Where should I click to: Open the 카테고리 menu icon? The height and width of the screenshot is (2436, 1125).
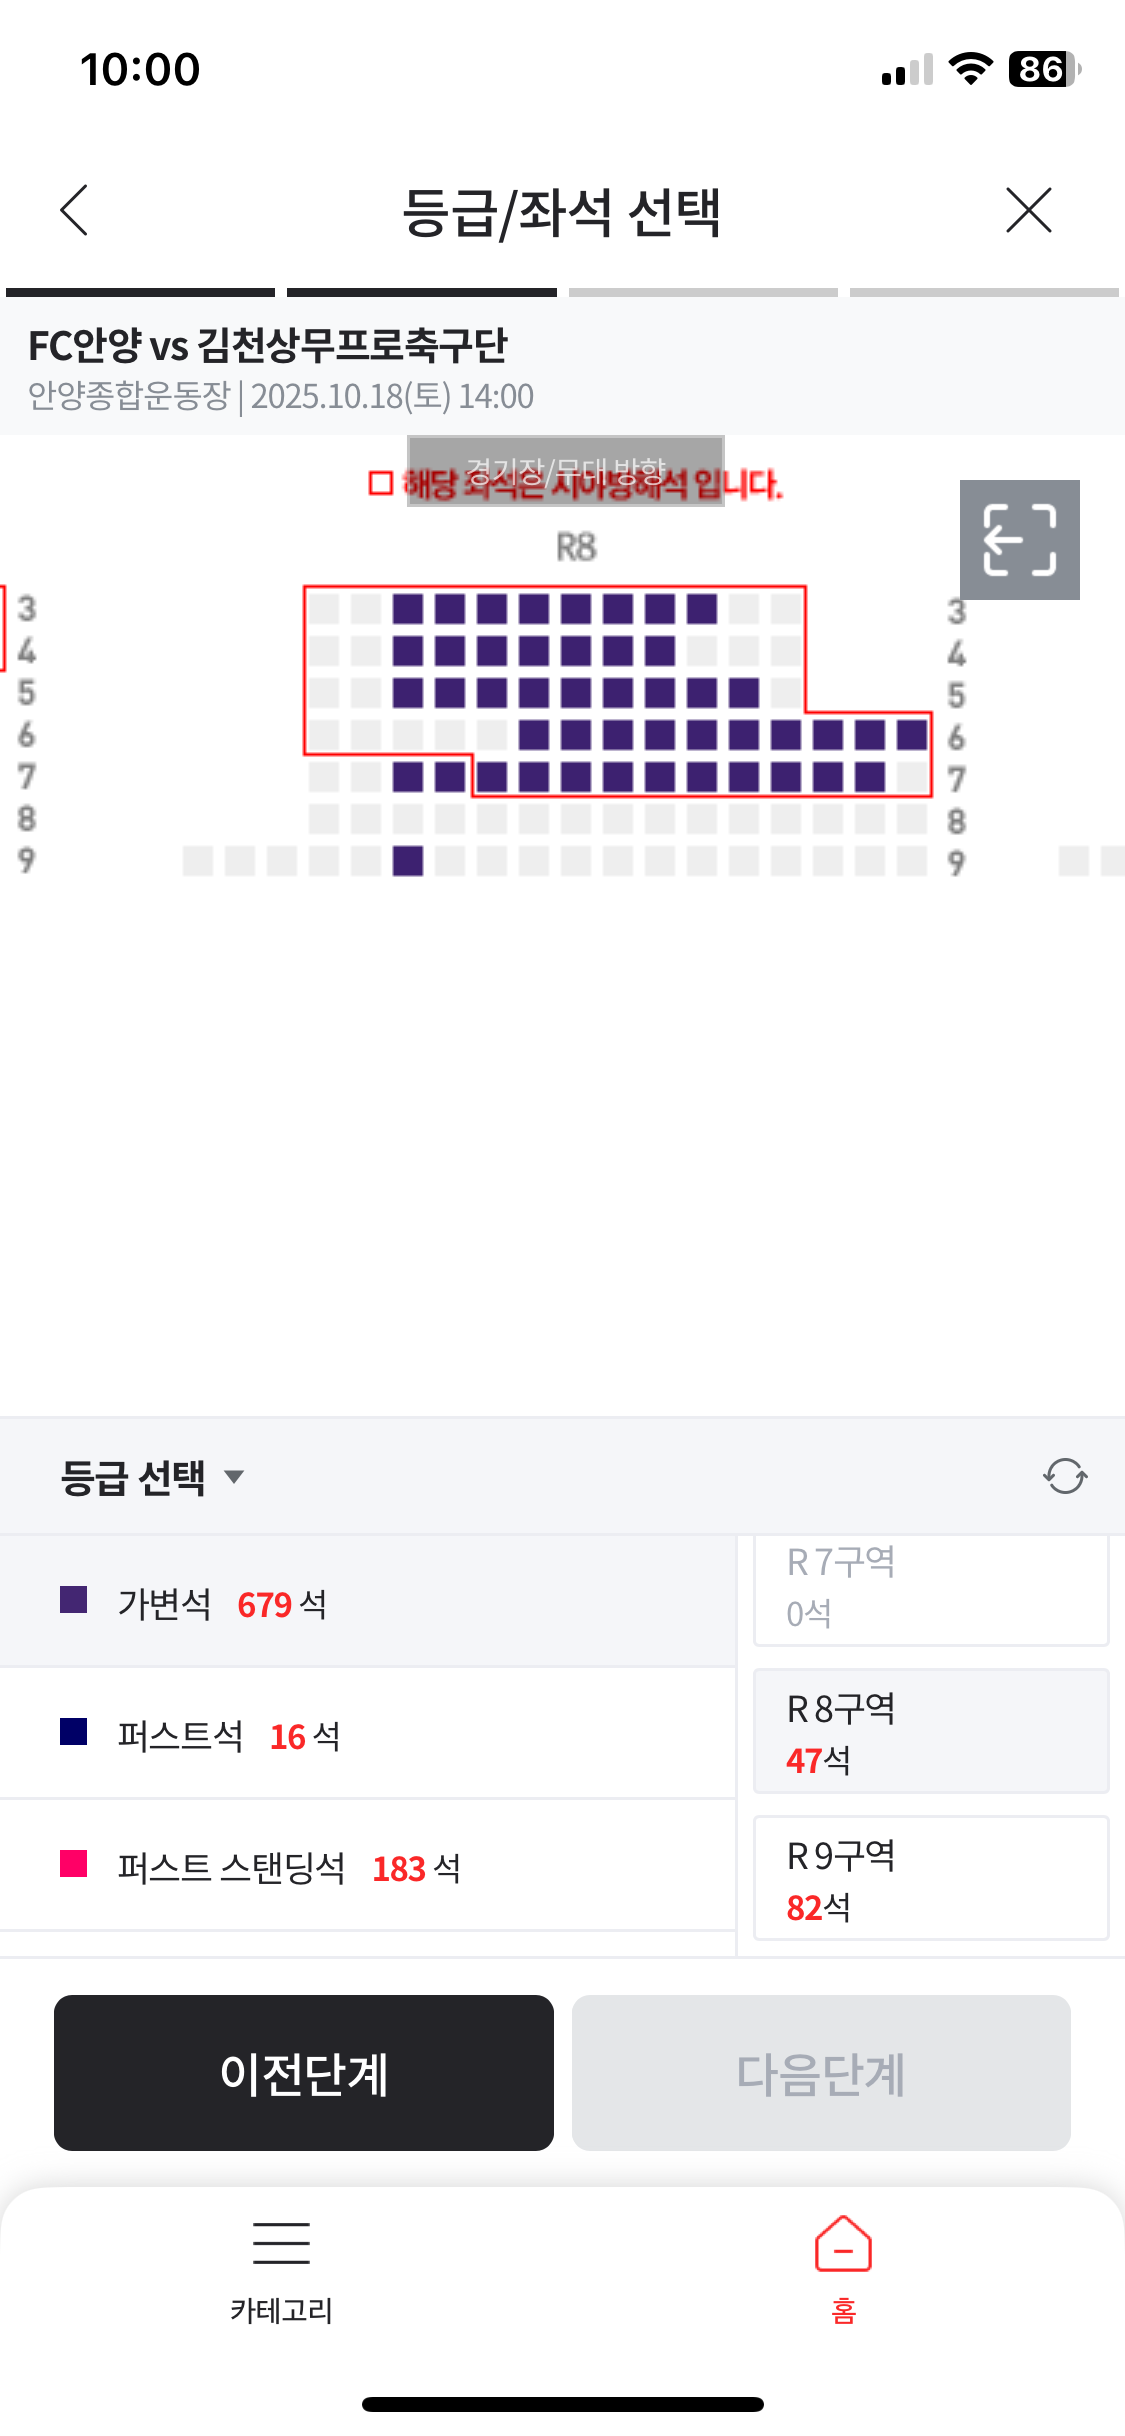pos(281,2243)
